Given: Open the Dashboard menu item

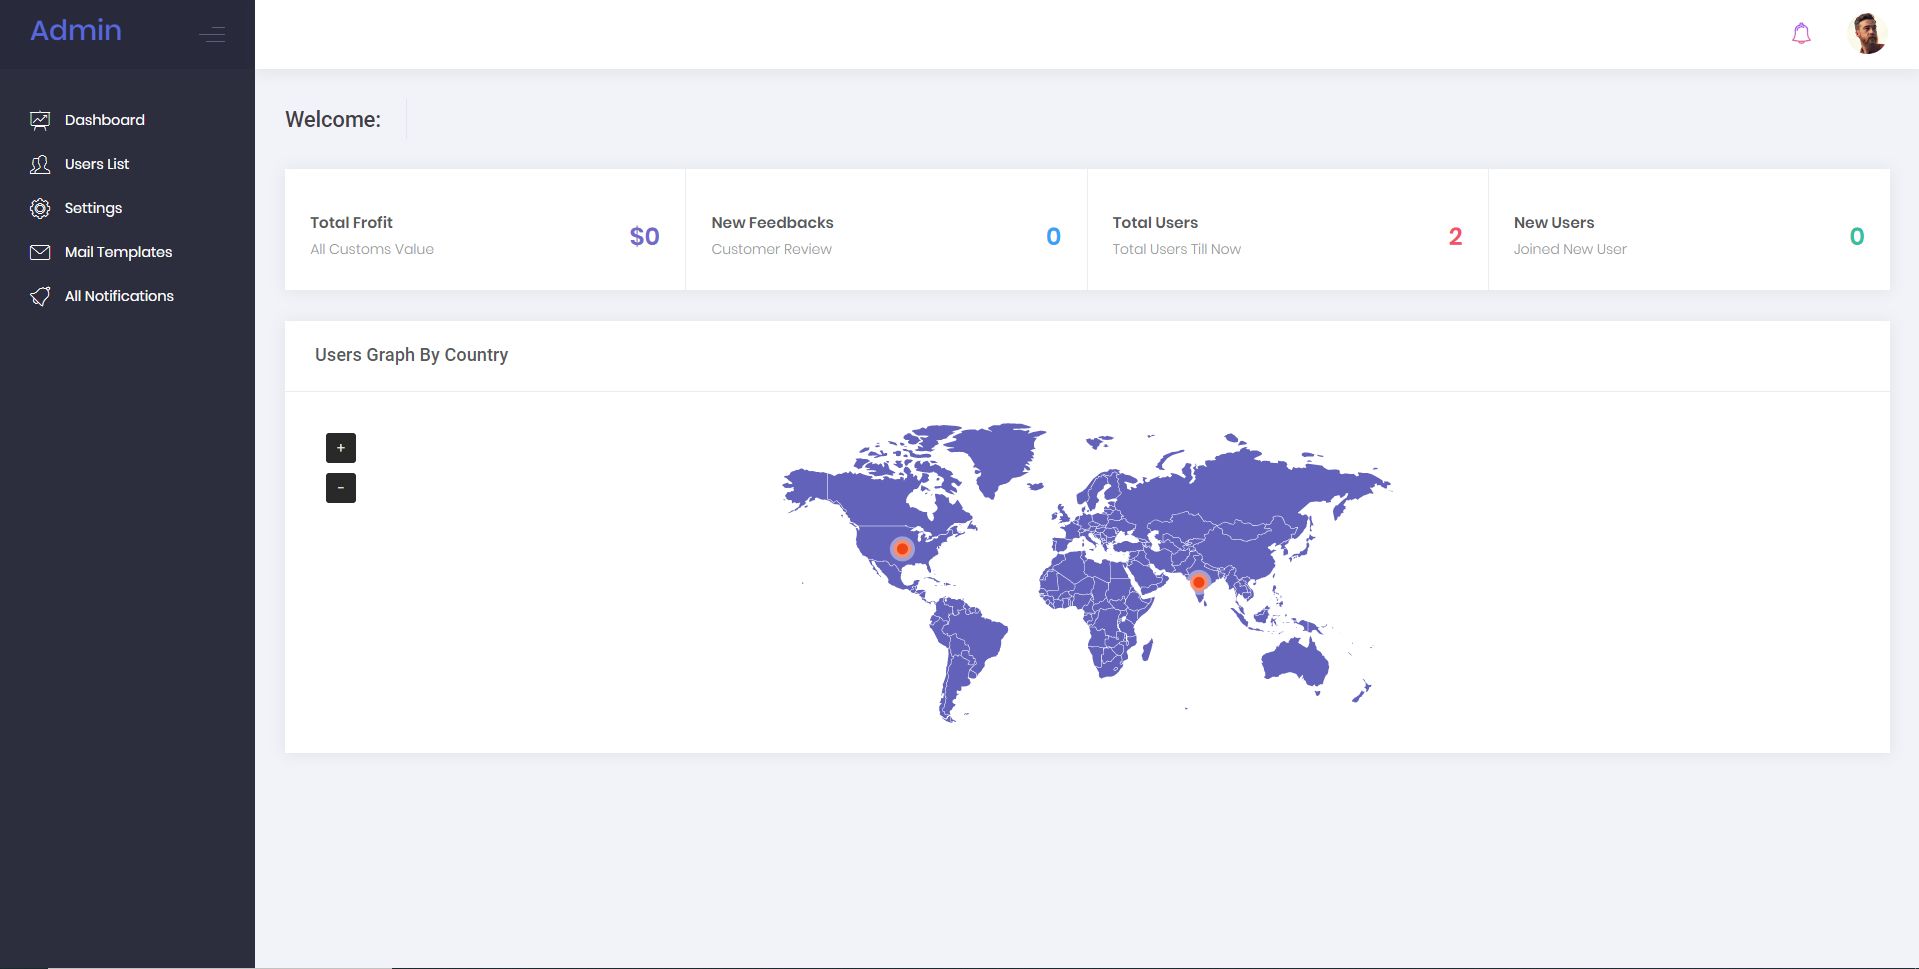Looking at the screenshot, I should tap(105, 120).
